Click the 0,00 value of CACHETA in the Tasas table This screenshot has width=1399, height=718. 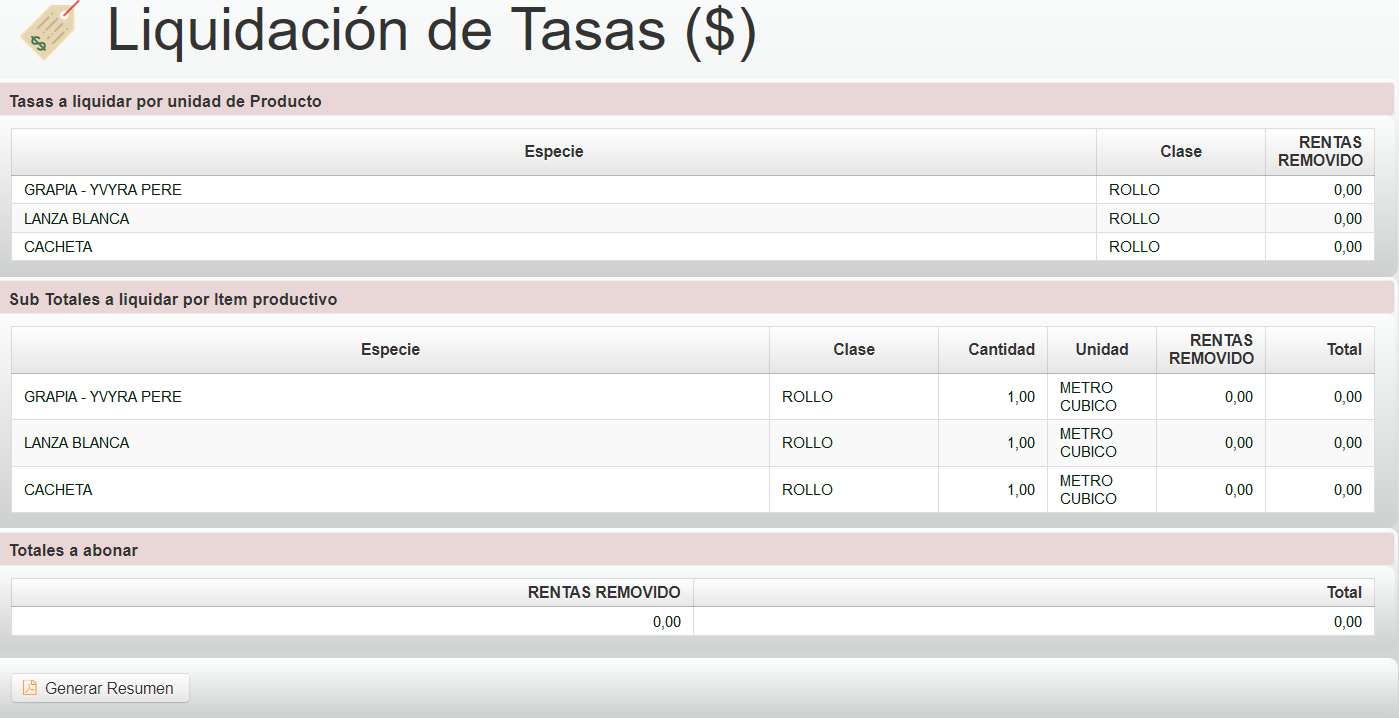1348,247
